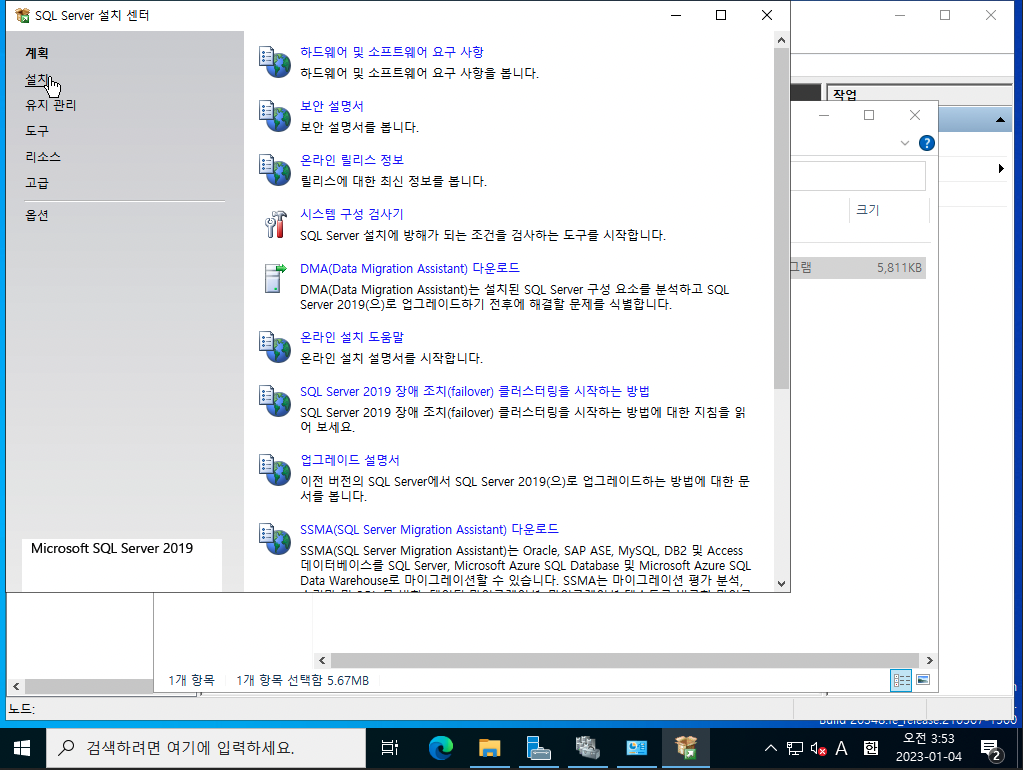Click the muted volume tray icon

(818, 748)
